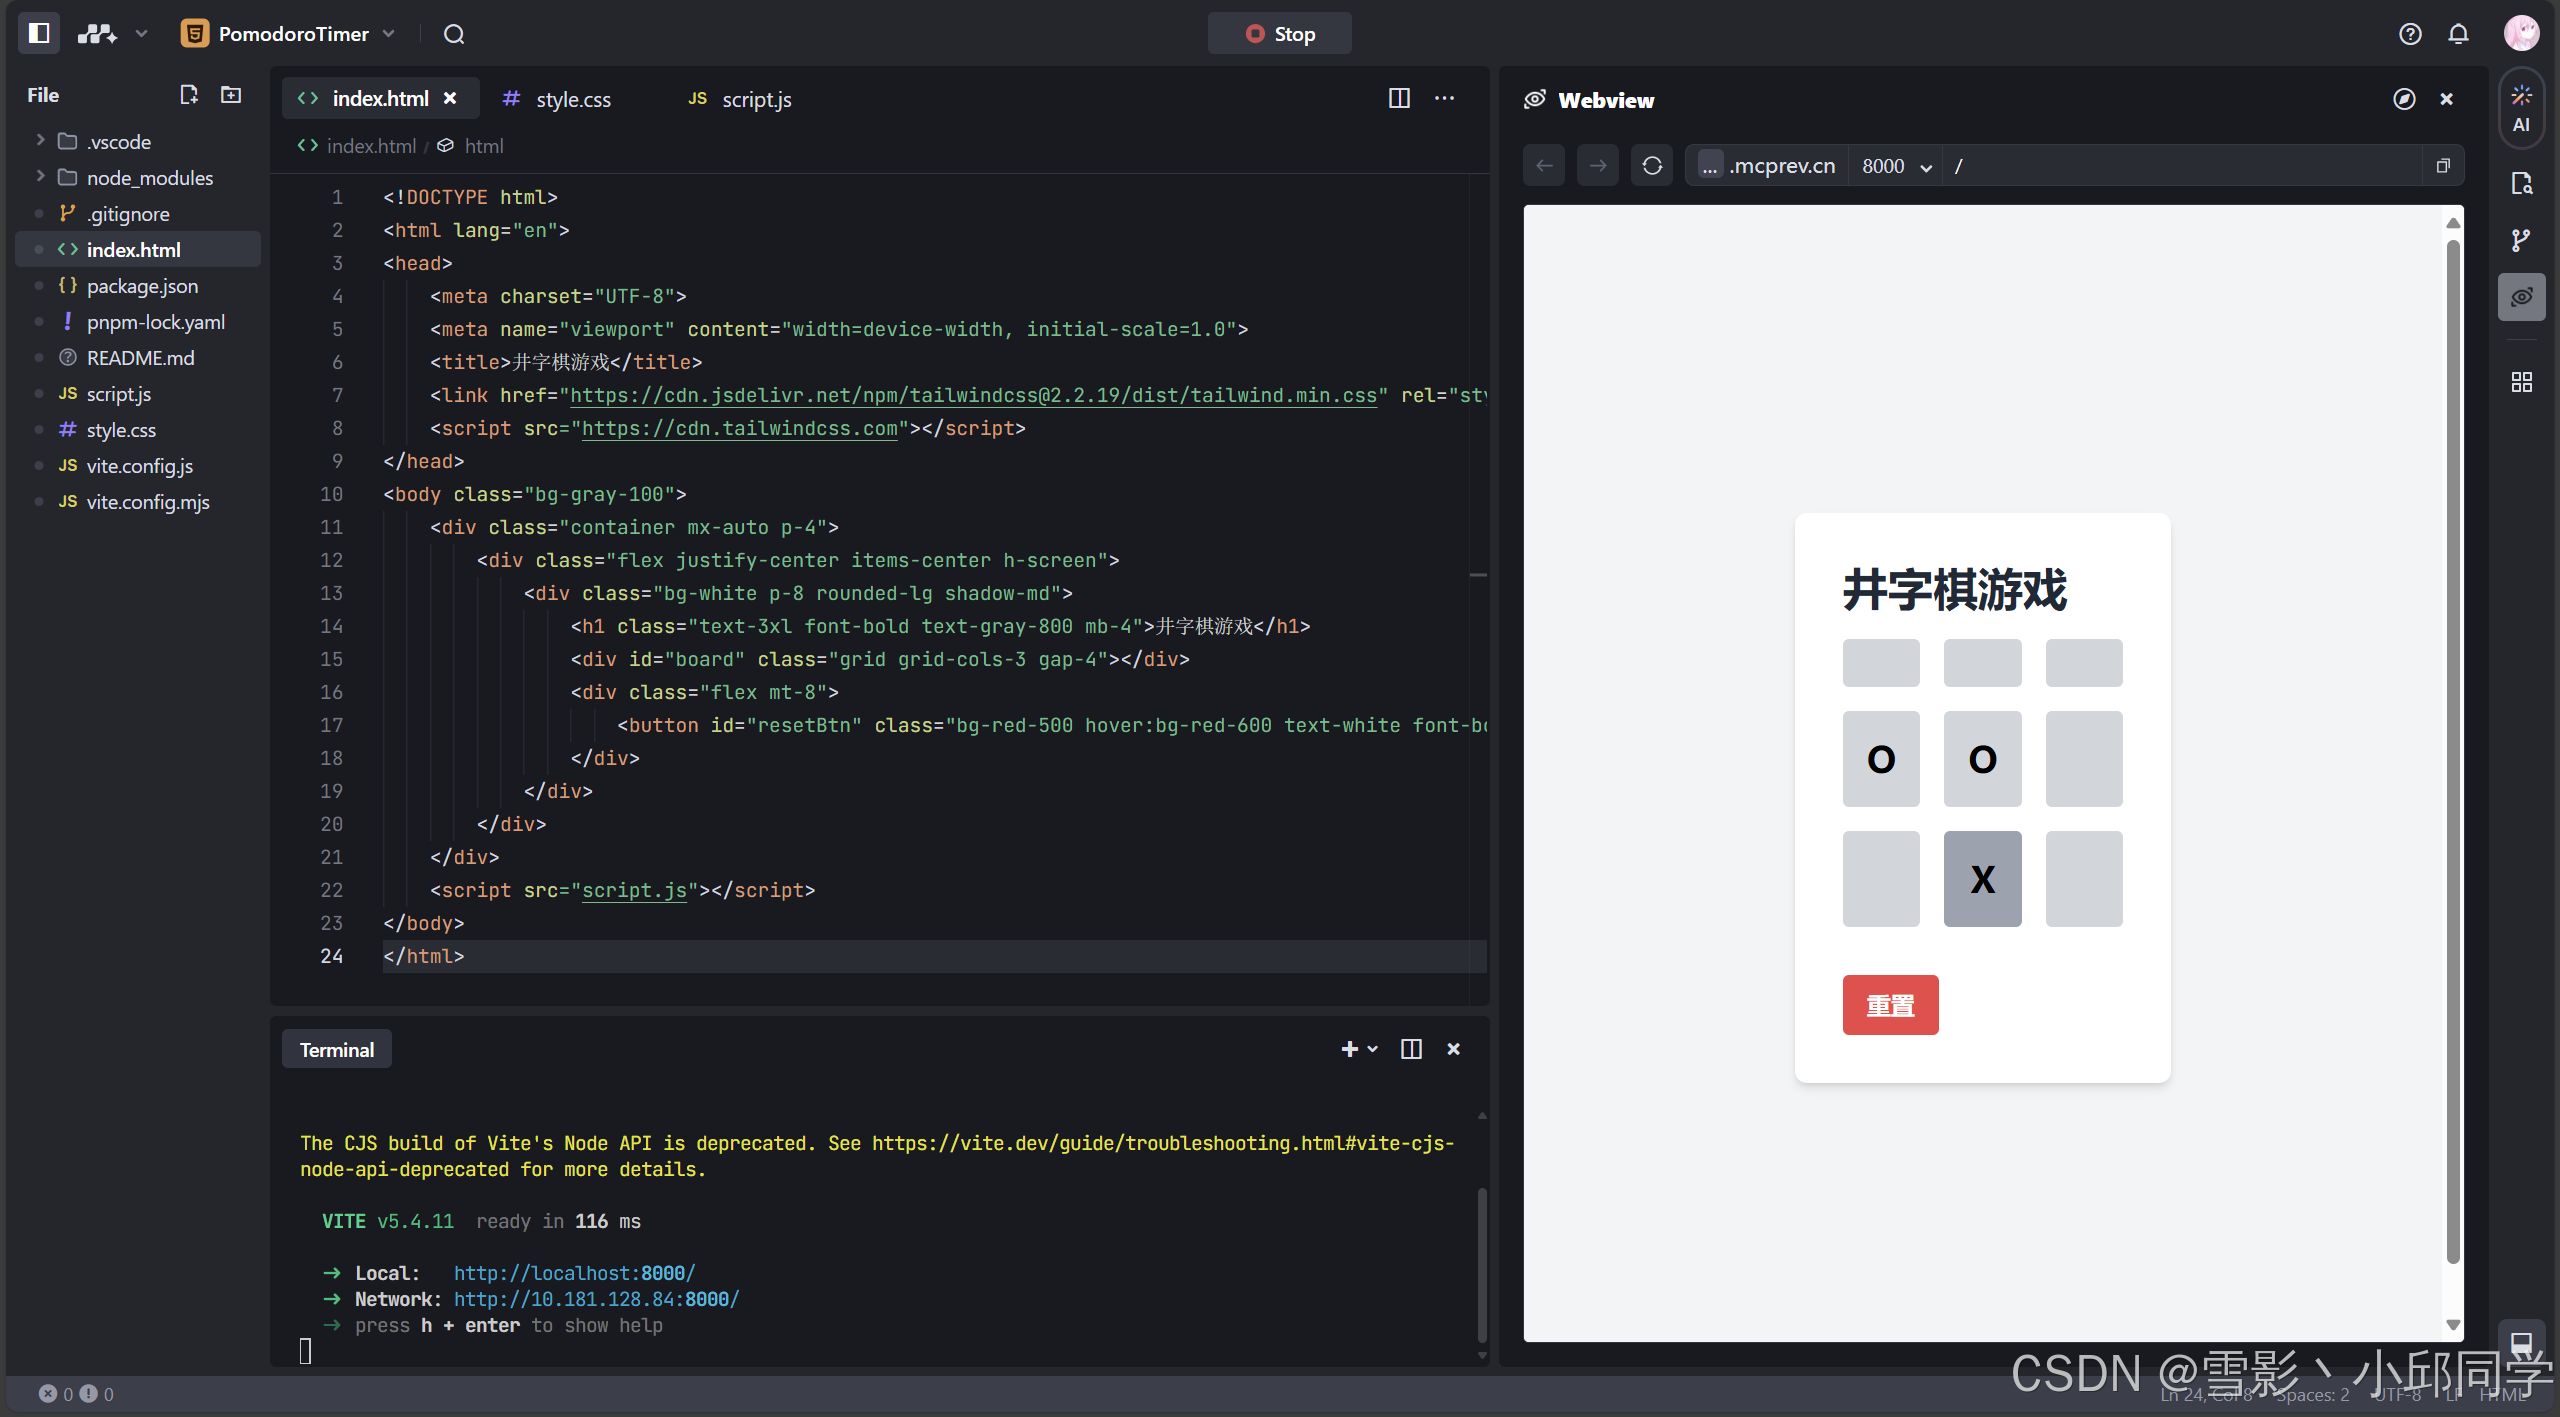The height and width of the screenshot is (1417, 2560).
Task: Toggle split view in the Terminal panel
Action: pos(1411,1049)
